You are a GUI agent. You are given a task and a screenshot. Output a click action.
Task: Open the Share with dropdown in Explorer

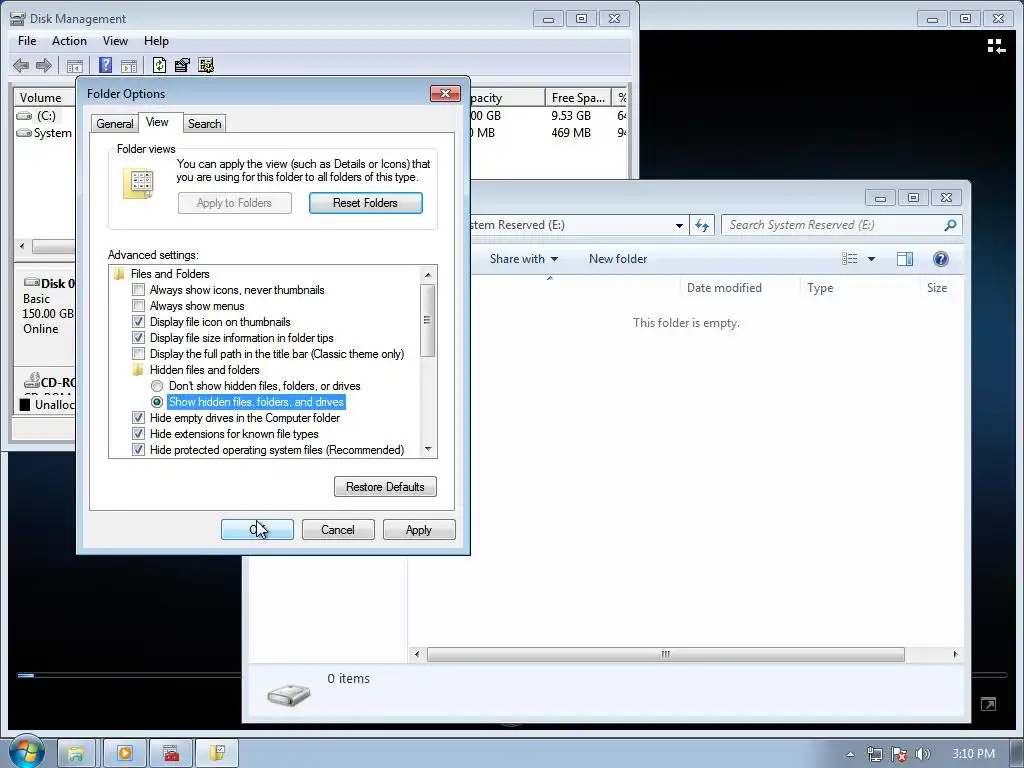524,259
